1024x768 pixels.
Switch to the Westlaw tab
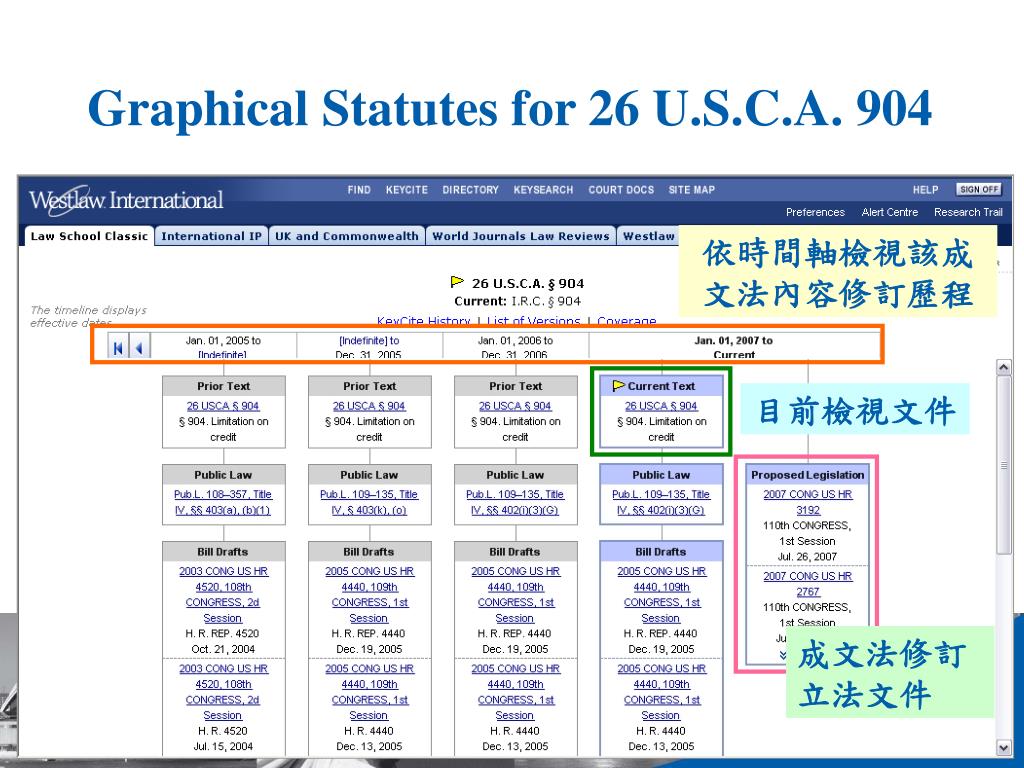[648, 236]
